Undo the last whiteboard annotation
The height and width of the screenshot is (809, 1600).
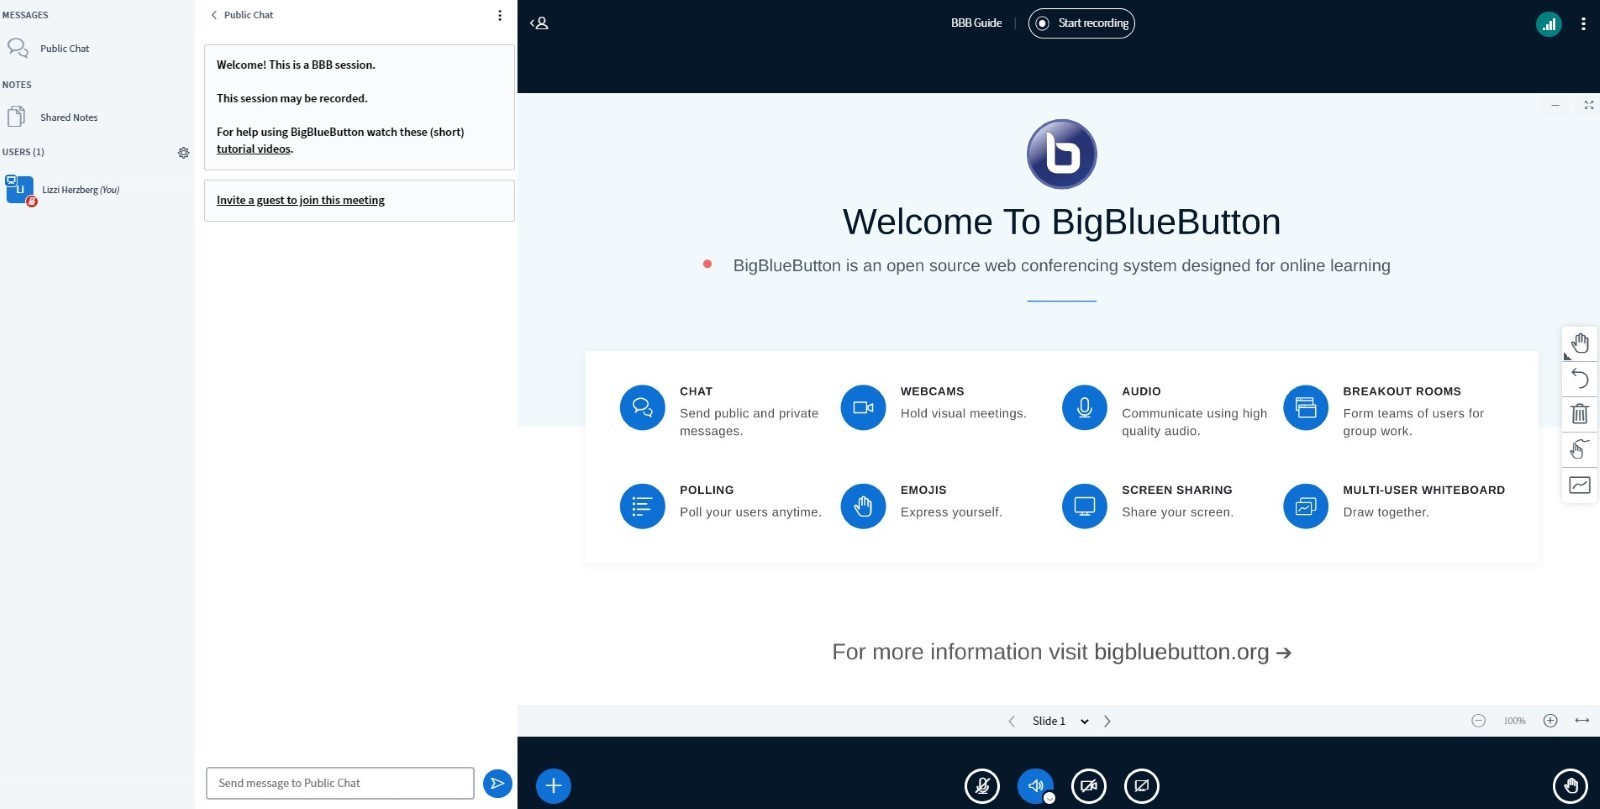[x=1580, y=379]
